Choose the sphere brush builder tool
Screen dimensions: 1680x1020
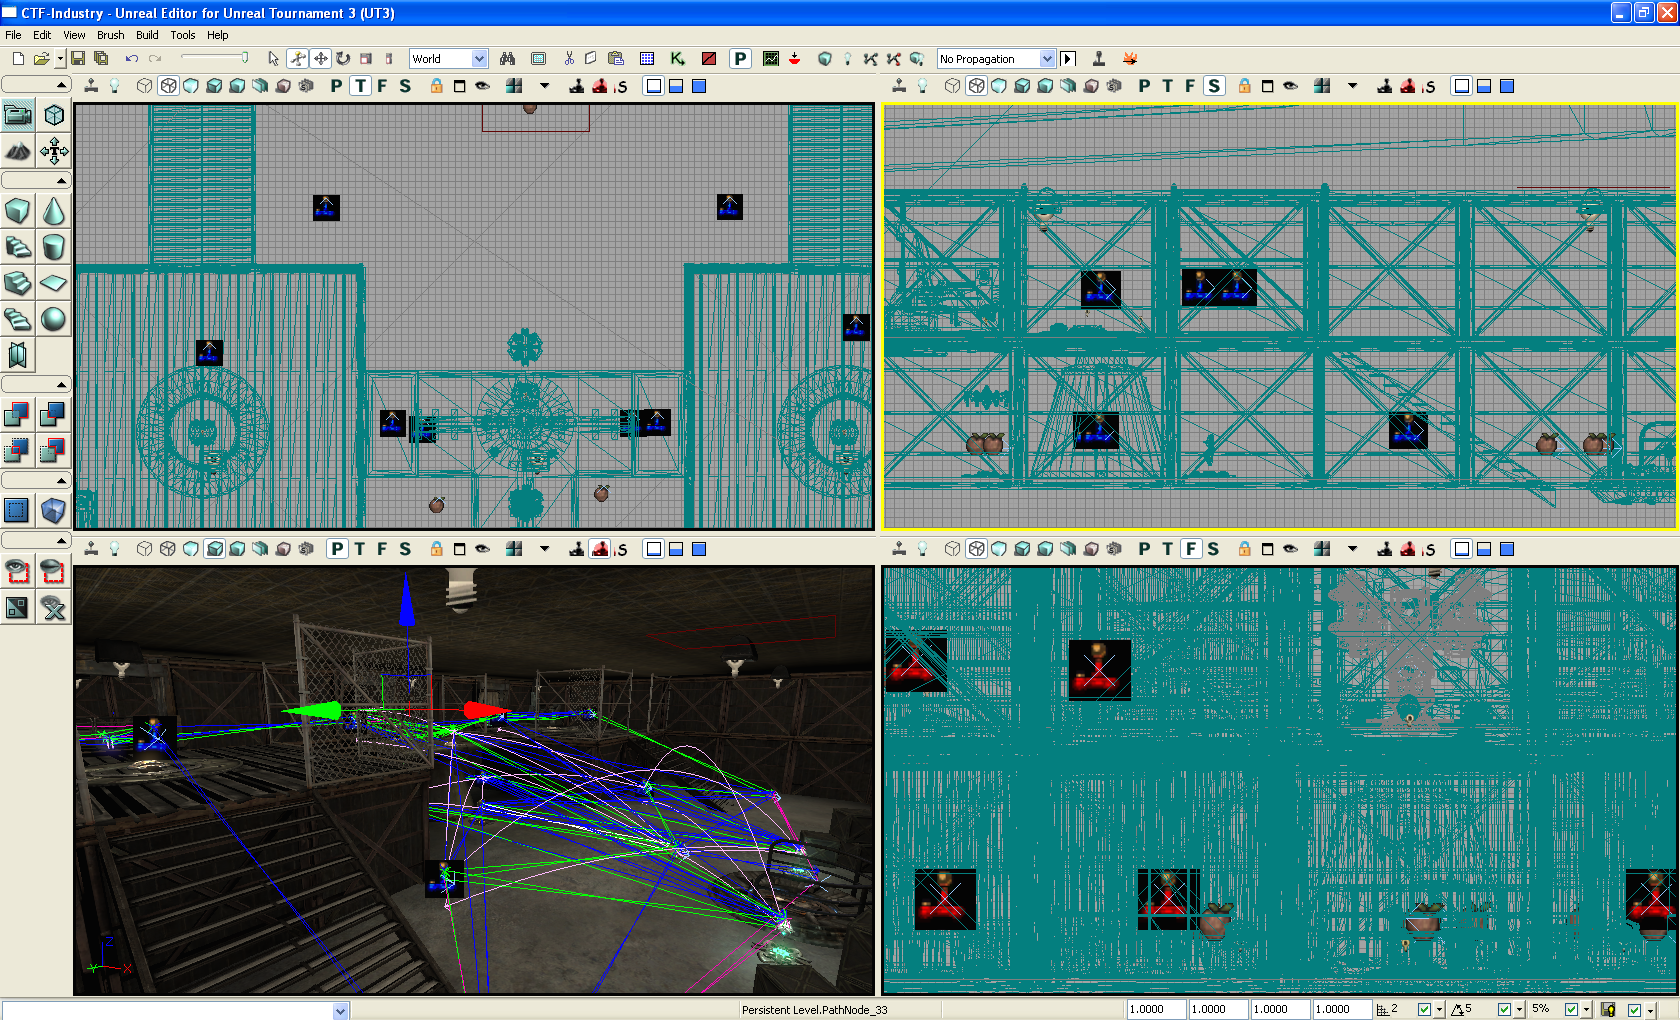click(x=53, y=319)
